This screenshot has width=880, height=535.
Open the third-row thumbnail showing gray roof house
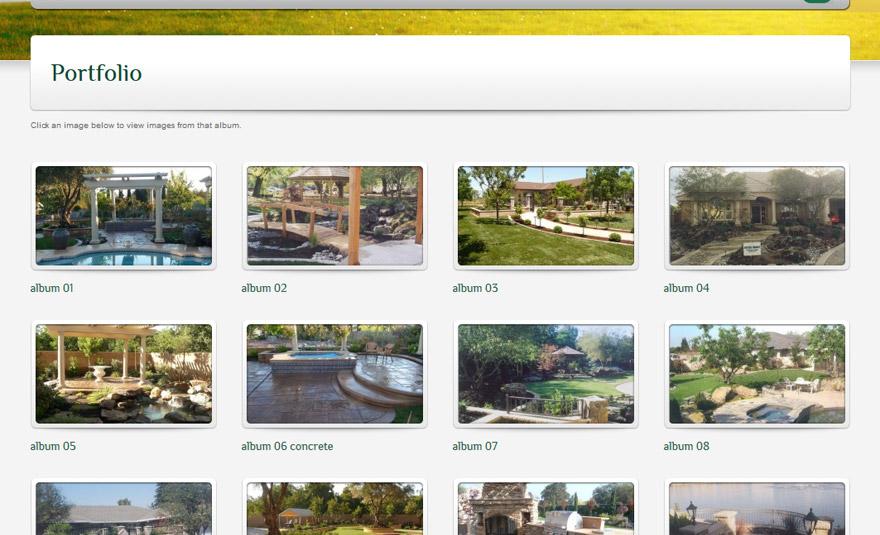tap(123, 509)
